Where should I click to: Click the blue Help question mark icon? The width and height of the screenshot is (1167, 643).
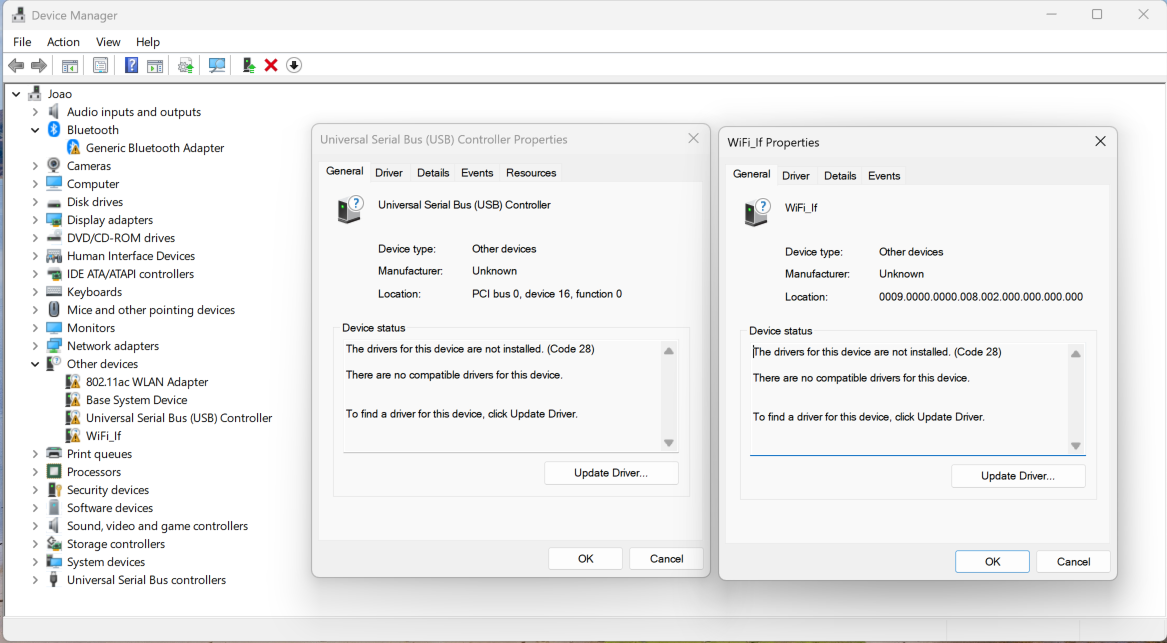coord(131,65)
